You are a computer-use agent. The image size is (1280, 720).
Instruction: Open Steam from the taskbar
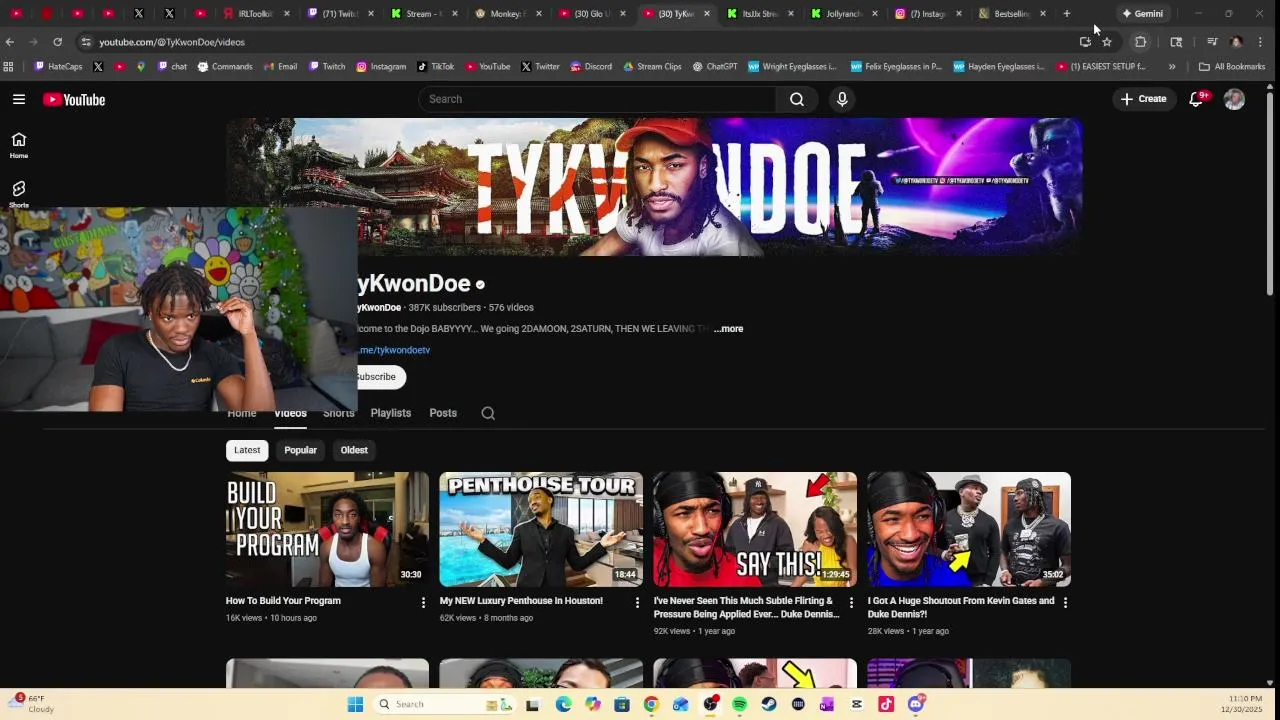769,704
